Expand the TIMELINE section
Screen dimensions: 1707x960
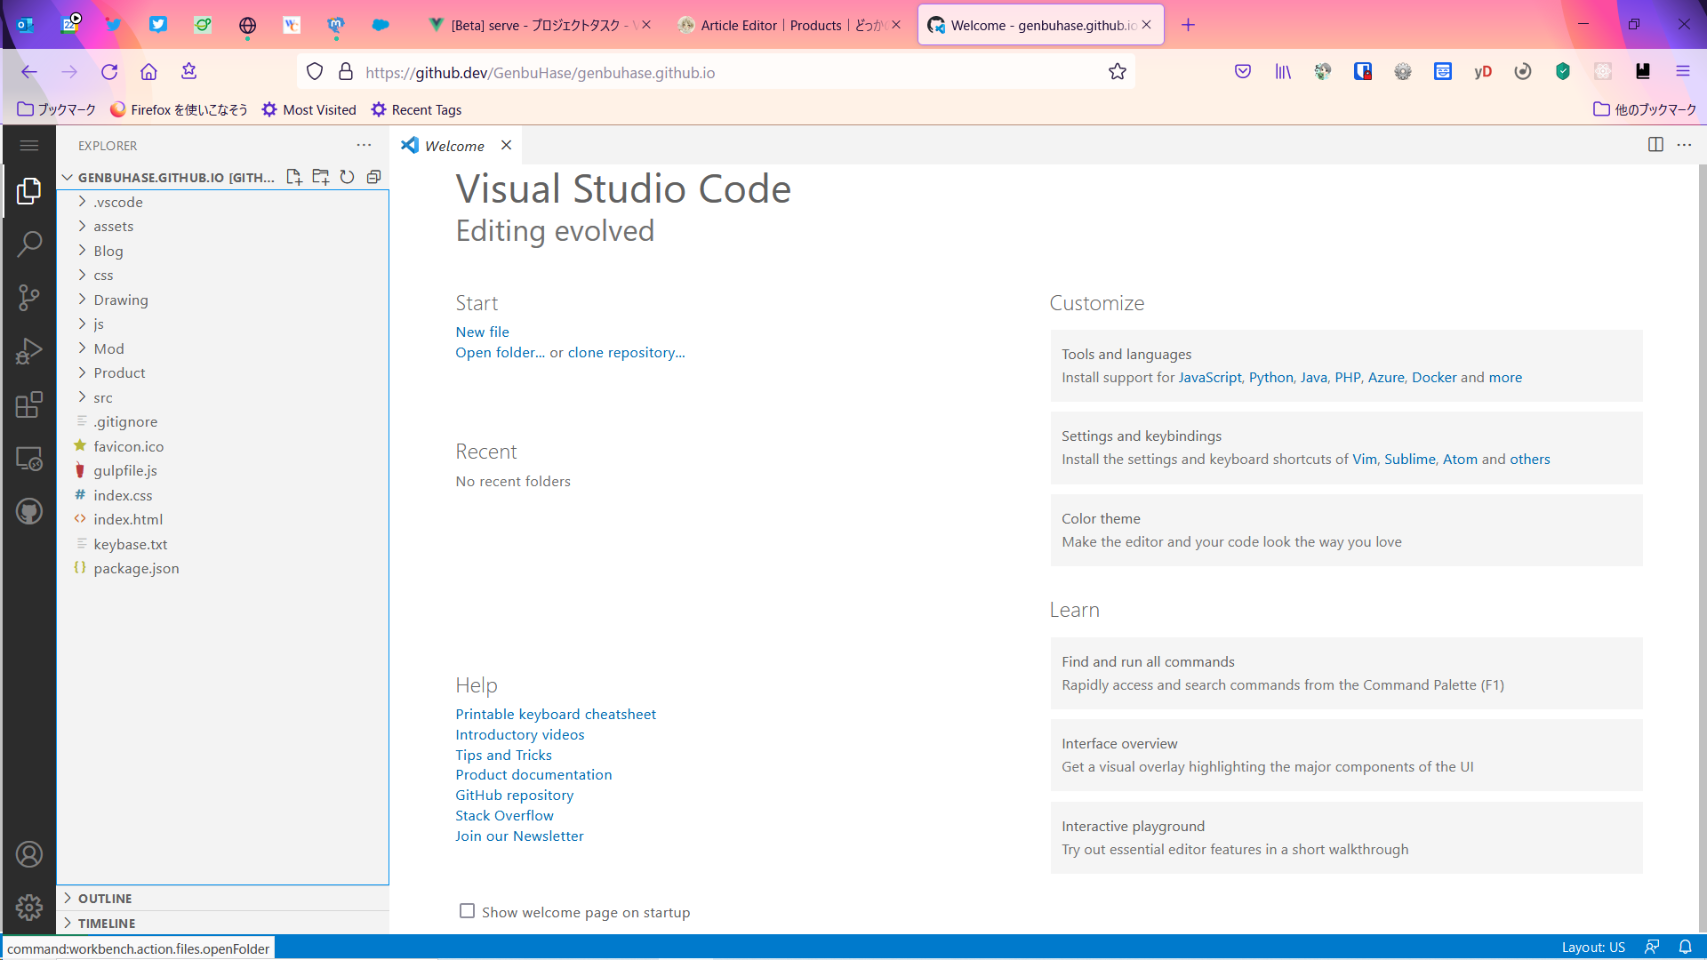(106, 923)
